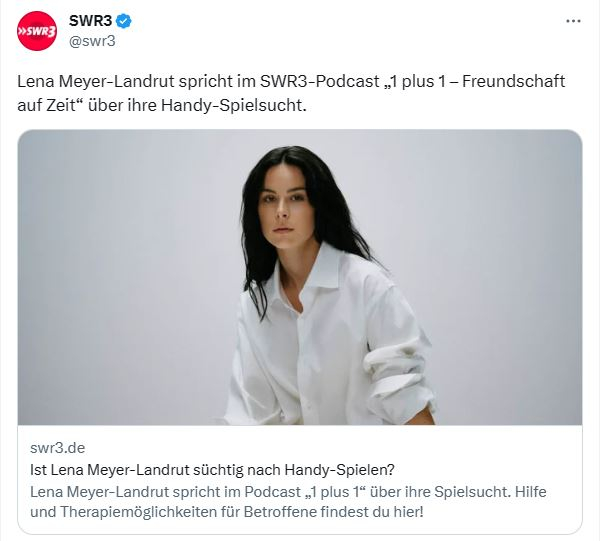
Task: Click the swr3.de domain label
Action: pyautogui.click(x=58, y=448)
